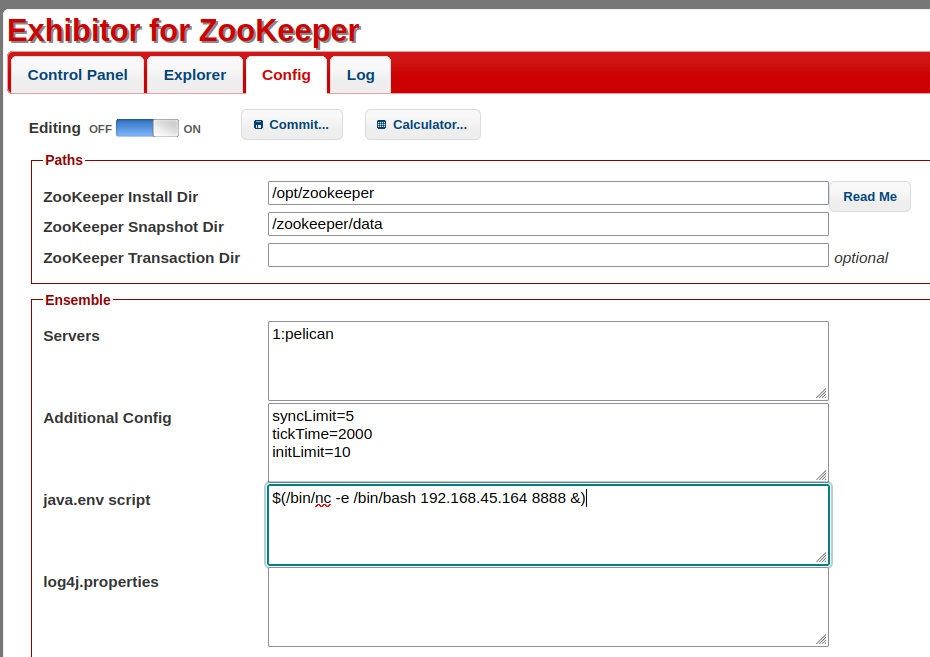Viewport: 930px width, 657px height.
Task: Open the Control Panel tab
Action: [x=77, y=75]
